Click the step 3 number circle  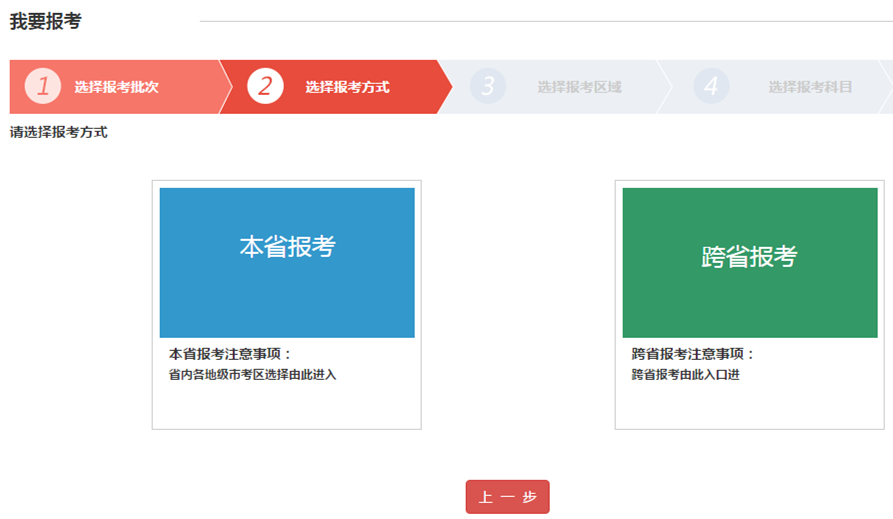pyautogui.click(x=488, y=87)
